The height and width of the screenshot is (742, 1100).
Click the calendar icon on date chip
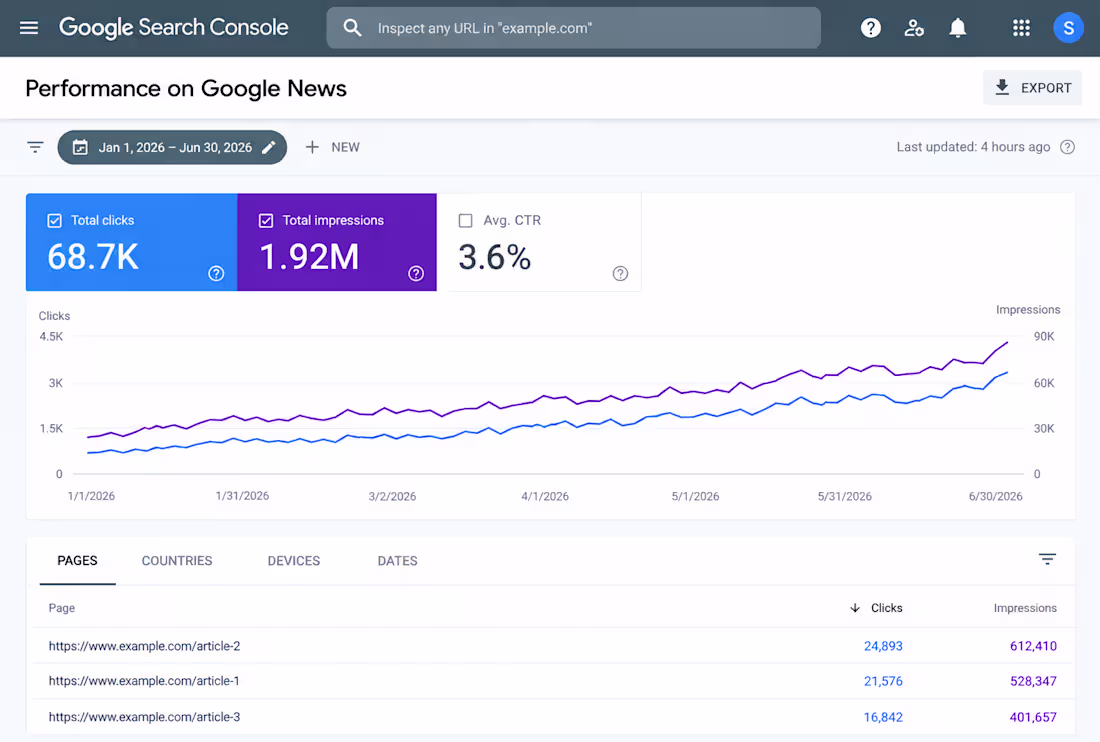[x=81, y=147]
